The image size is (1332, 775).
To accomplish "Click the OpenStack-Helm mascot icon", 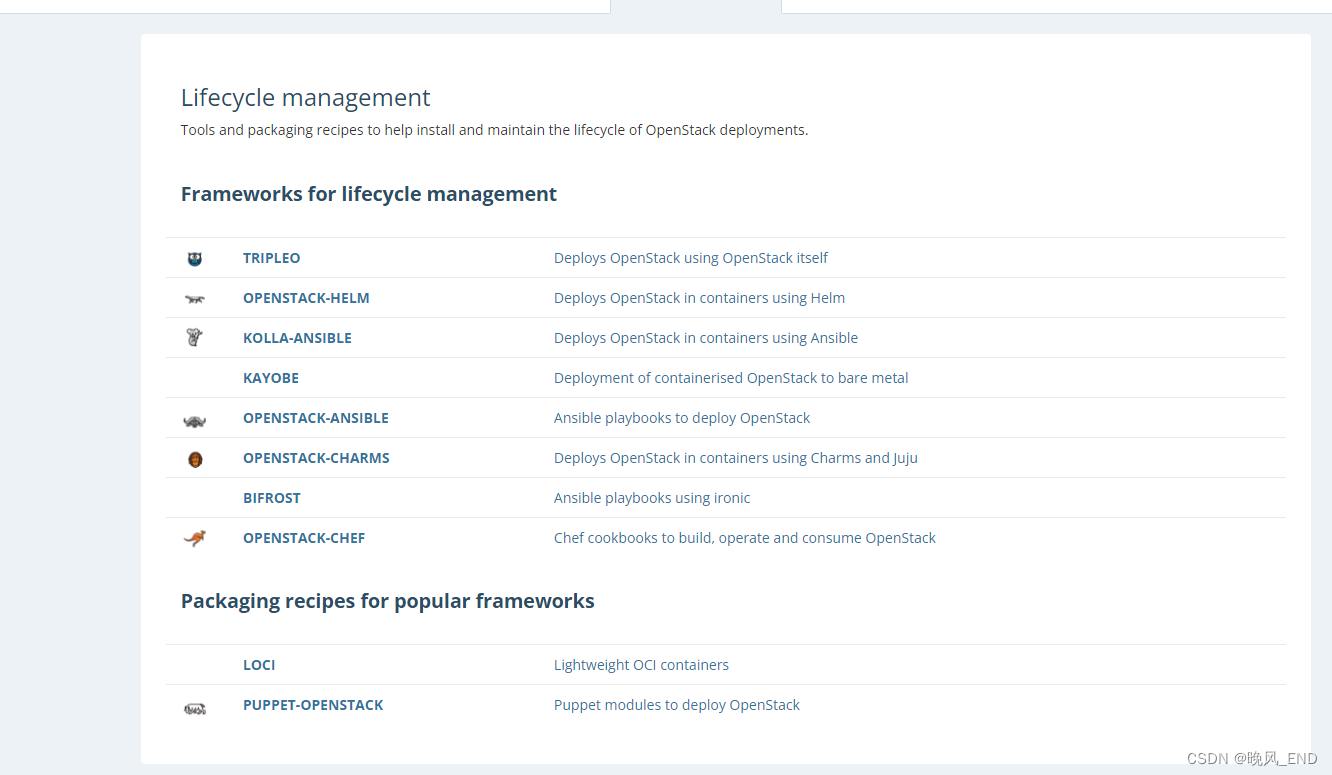I will click(195, 299).
